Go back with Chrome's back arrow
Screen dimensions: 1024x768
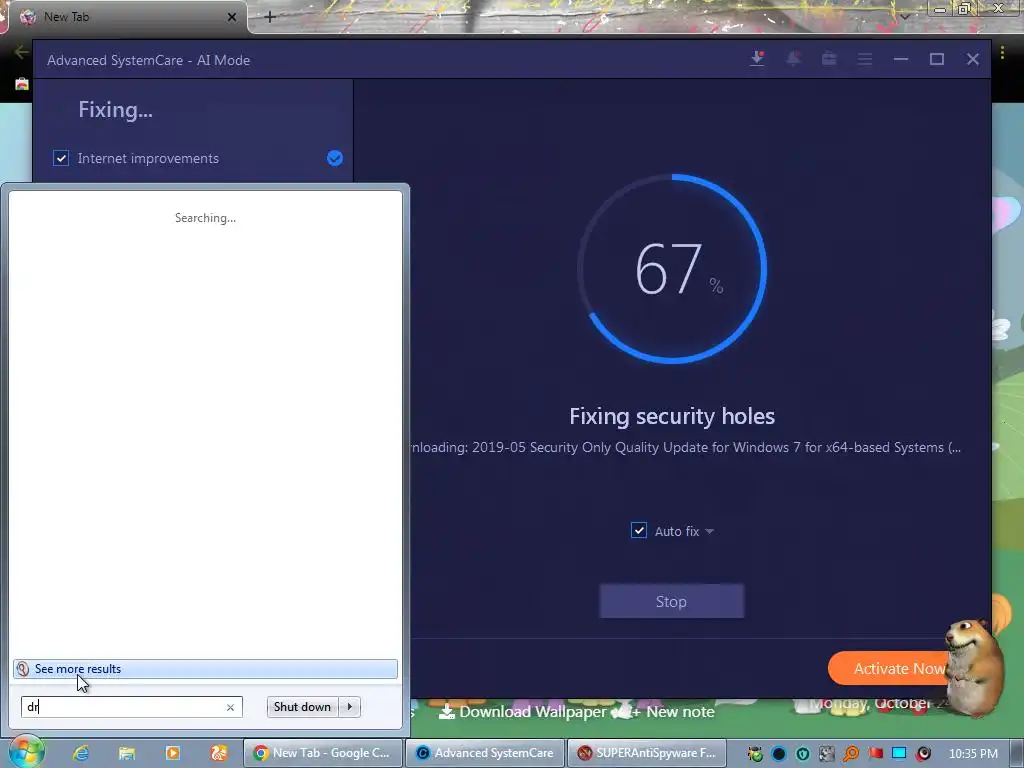[20, 52]
